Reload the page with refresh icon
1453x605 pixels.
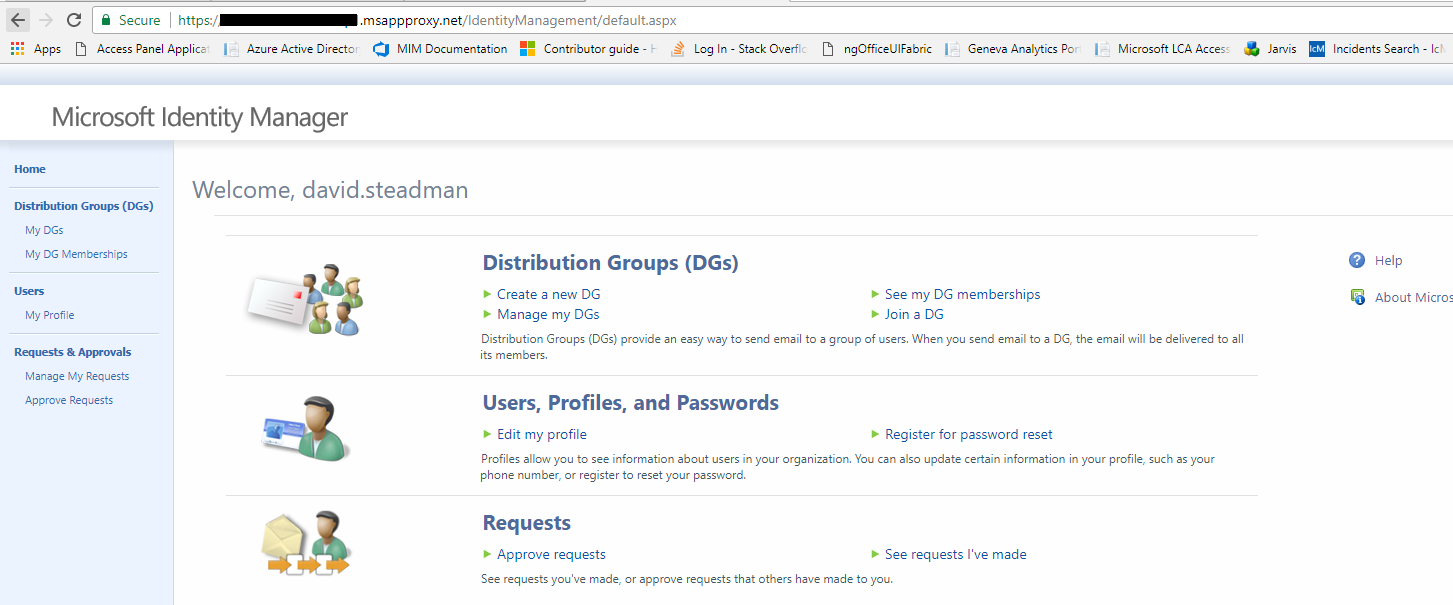73,20
